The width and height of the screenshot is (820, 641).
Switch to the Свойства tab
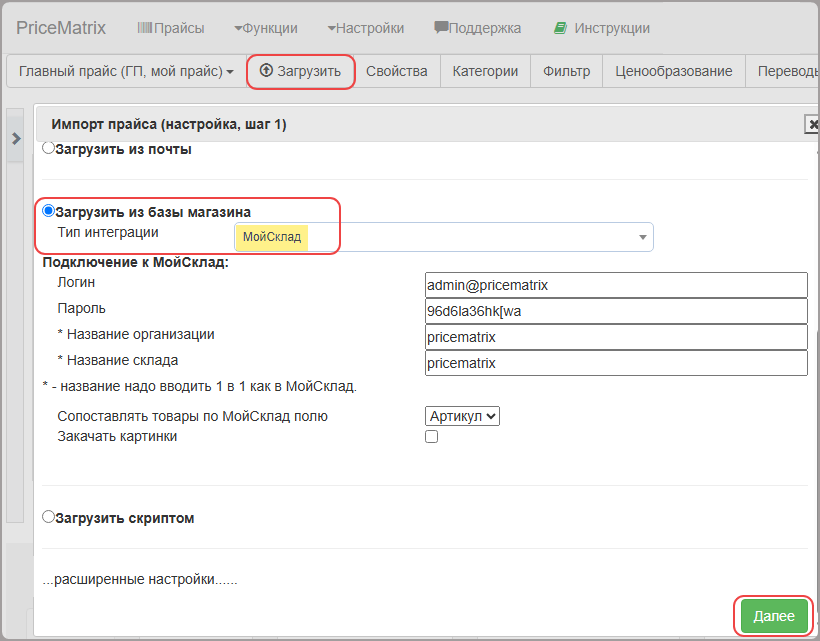click(x=396, y=71)
